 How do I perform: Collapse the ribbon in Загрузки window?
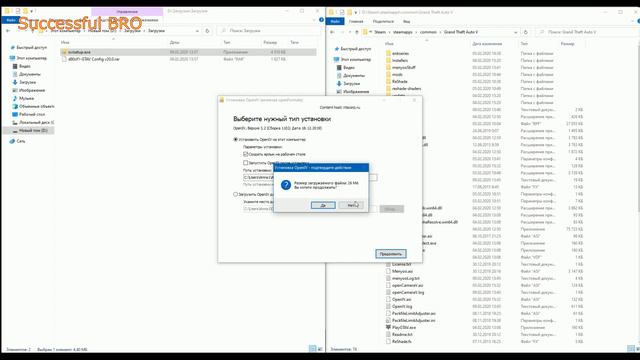(314, 20)
